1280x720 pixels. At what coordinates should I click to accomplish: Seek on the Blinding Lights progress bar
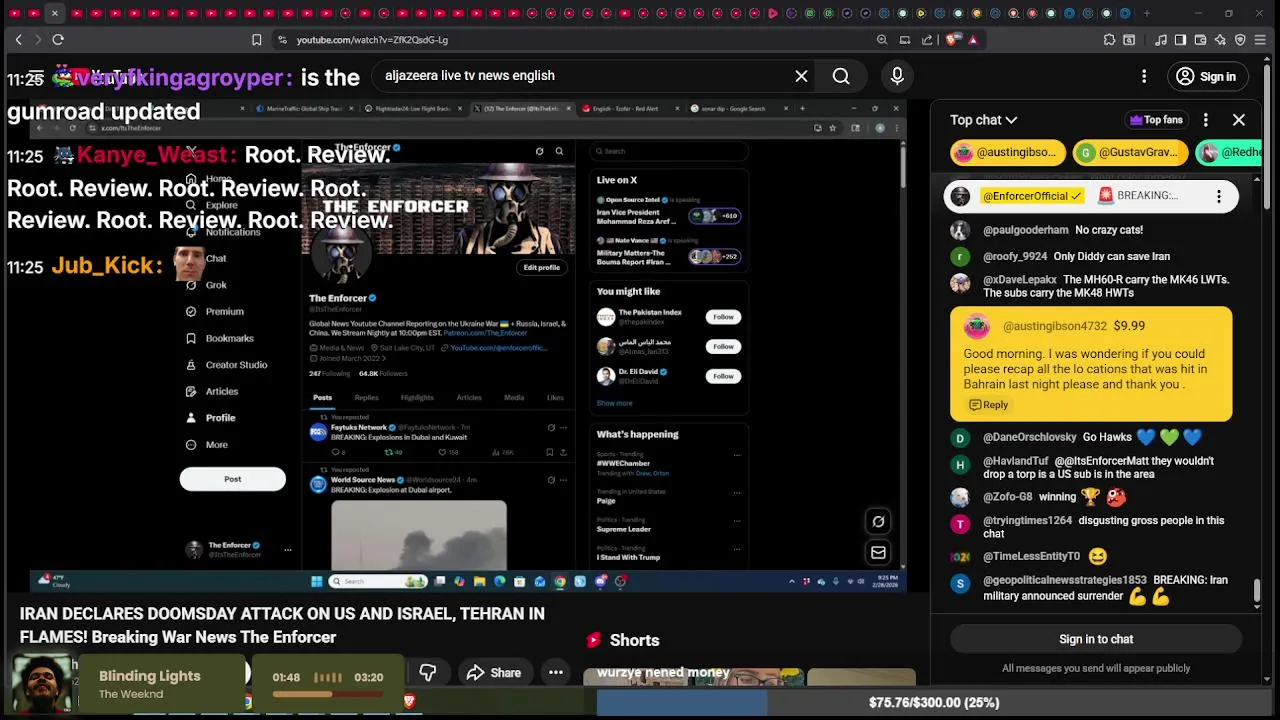328,694
